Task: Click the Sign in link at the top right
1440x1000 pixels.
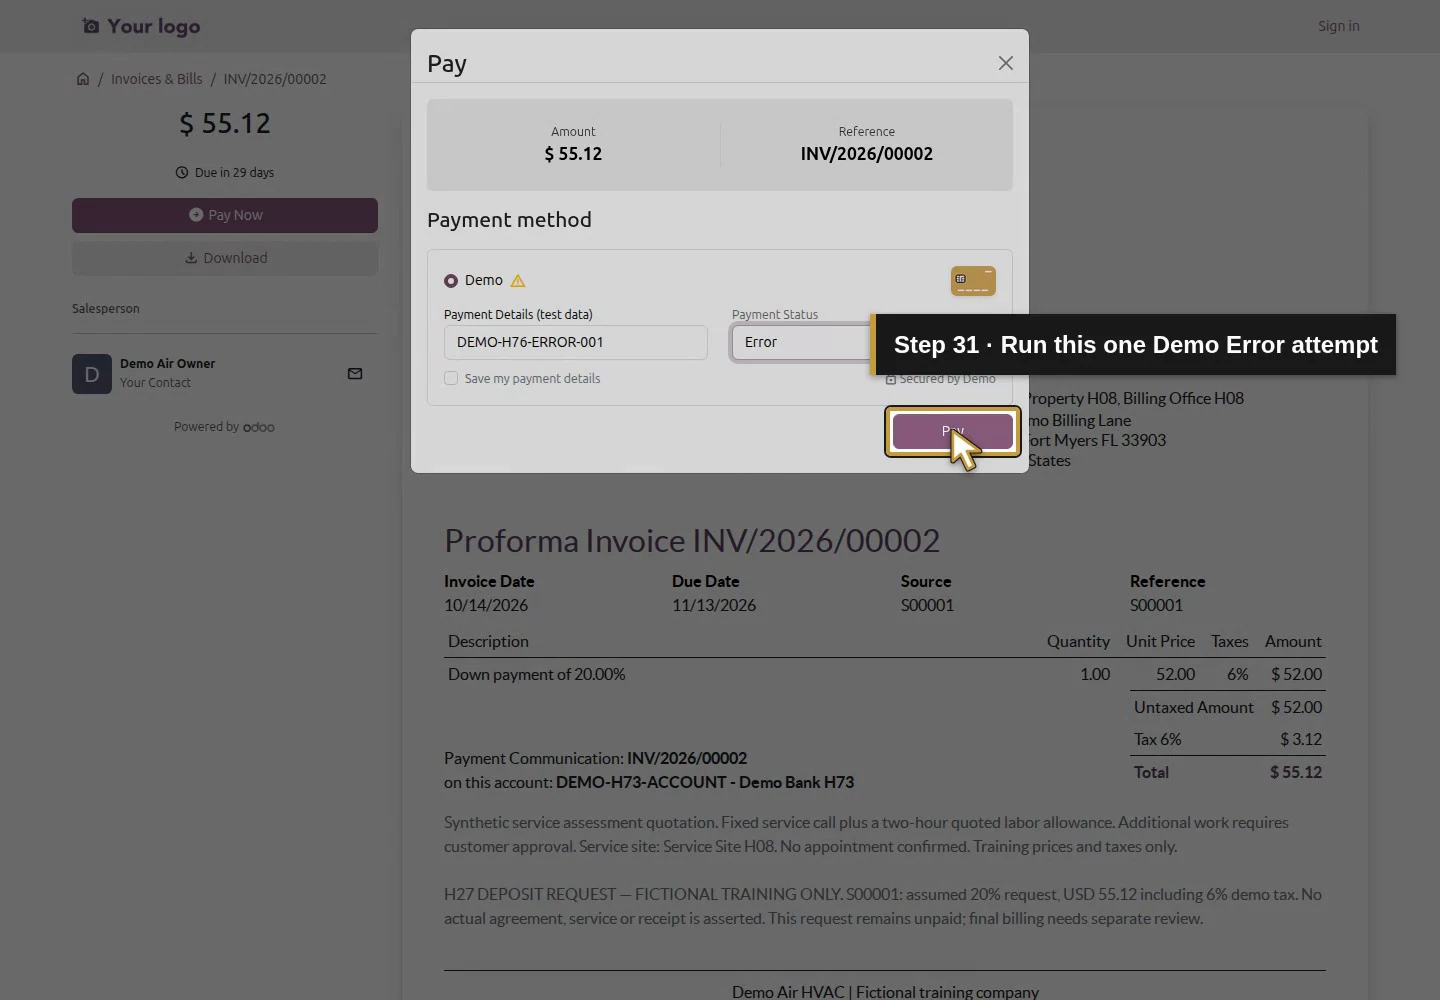Action: click(1338, 26)
